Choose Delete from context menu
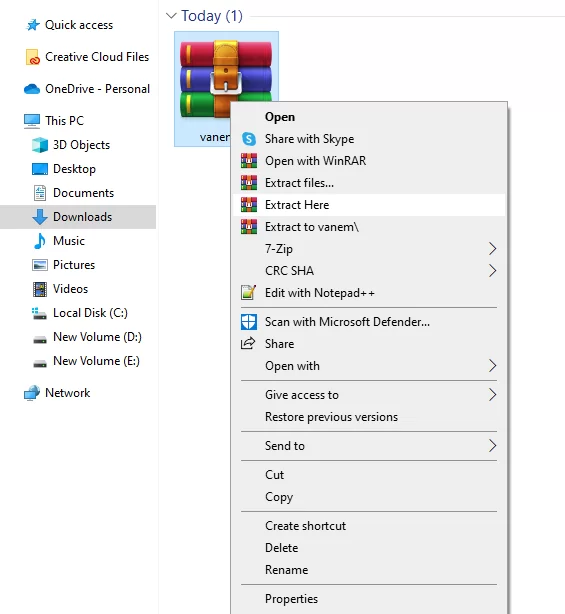The height and width of the screenshot is (614, 565). (x=369, y=548)
